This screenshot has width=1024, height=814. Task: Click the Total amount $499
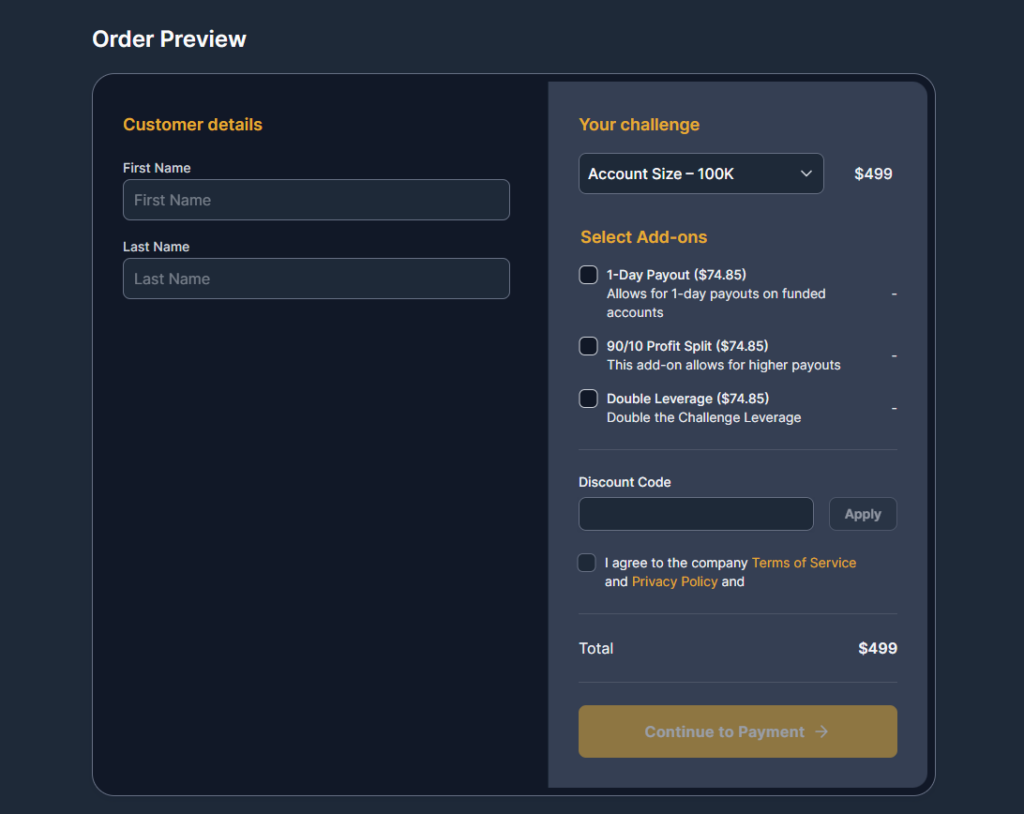877,648
